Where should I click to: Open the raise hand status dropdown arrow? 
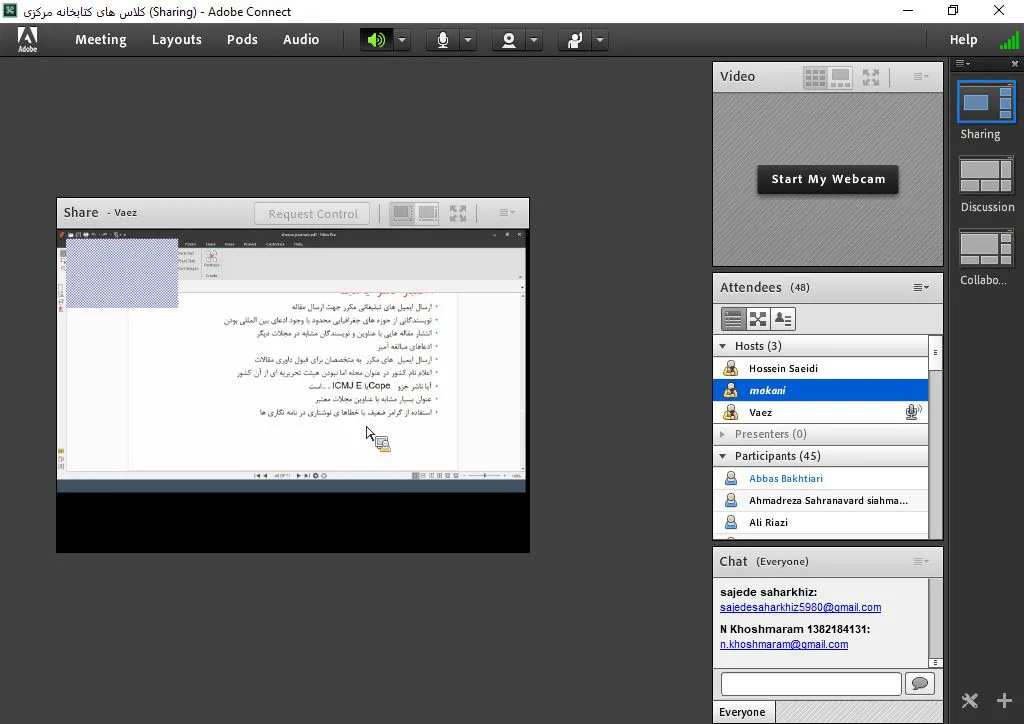600,40
